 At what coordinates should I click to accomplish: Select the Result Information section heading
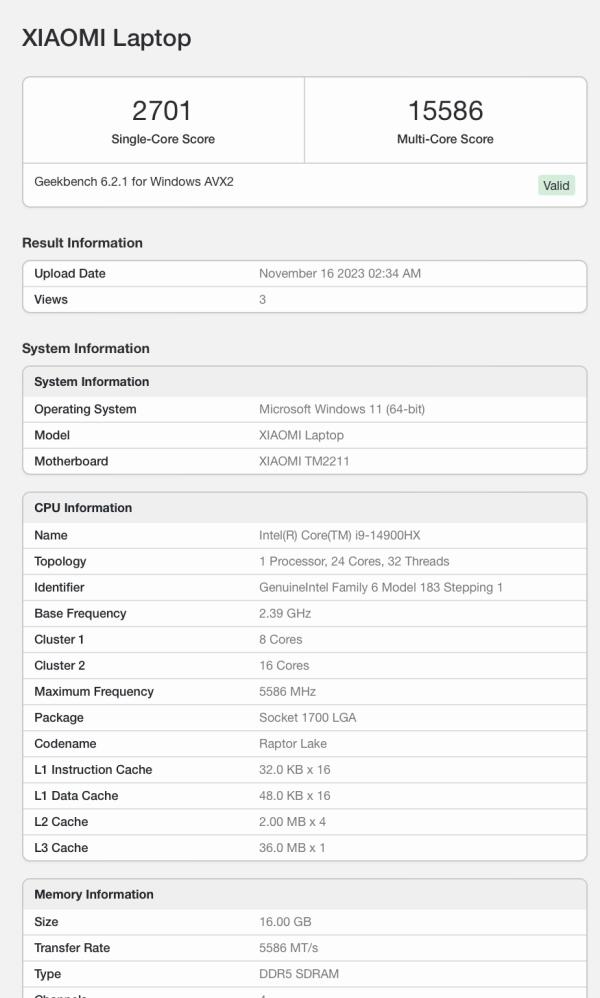click(x=82, y=243)
